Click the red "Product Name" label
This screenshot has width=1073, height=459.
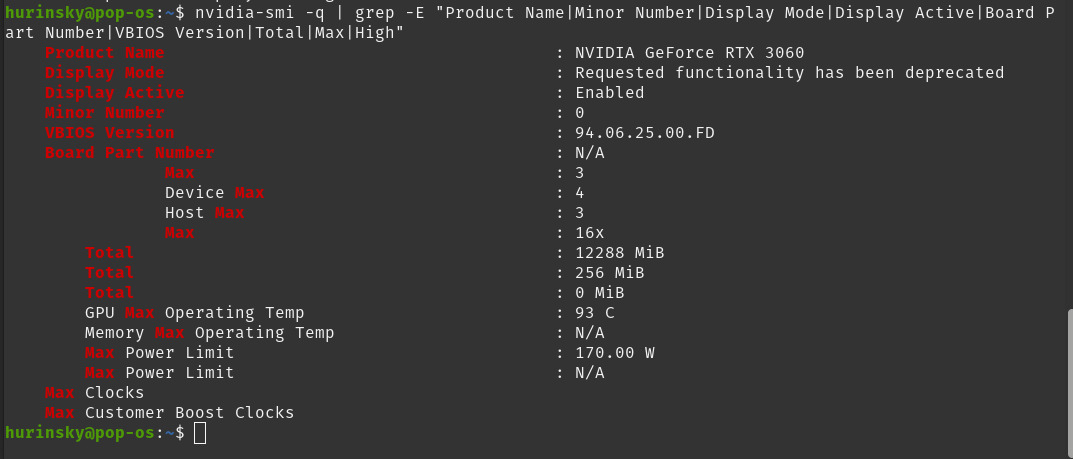(104, 53)
